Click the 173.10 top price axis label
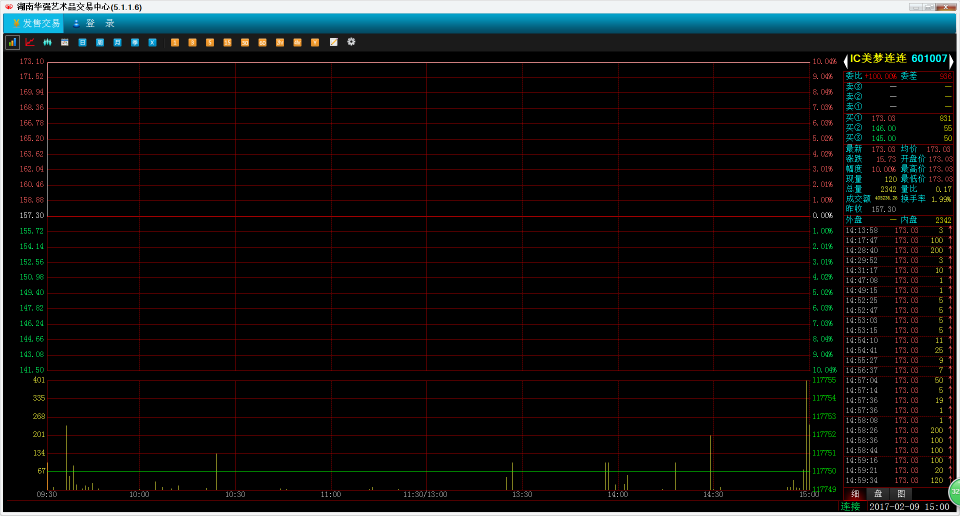The image size is (960, 516). [32, 61]
